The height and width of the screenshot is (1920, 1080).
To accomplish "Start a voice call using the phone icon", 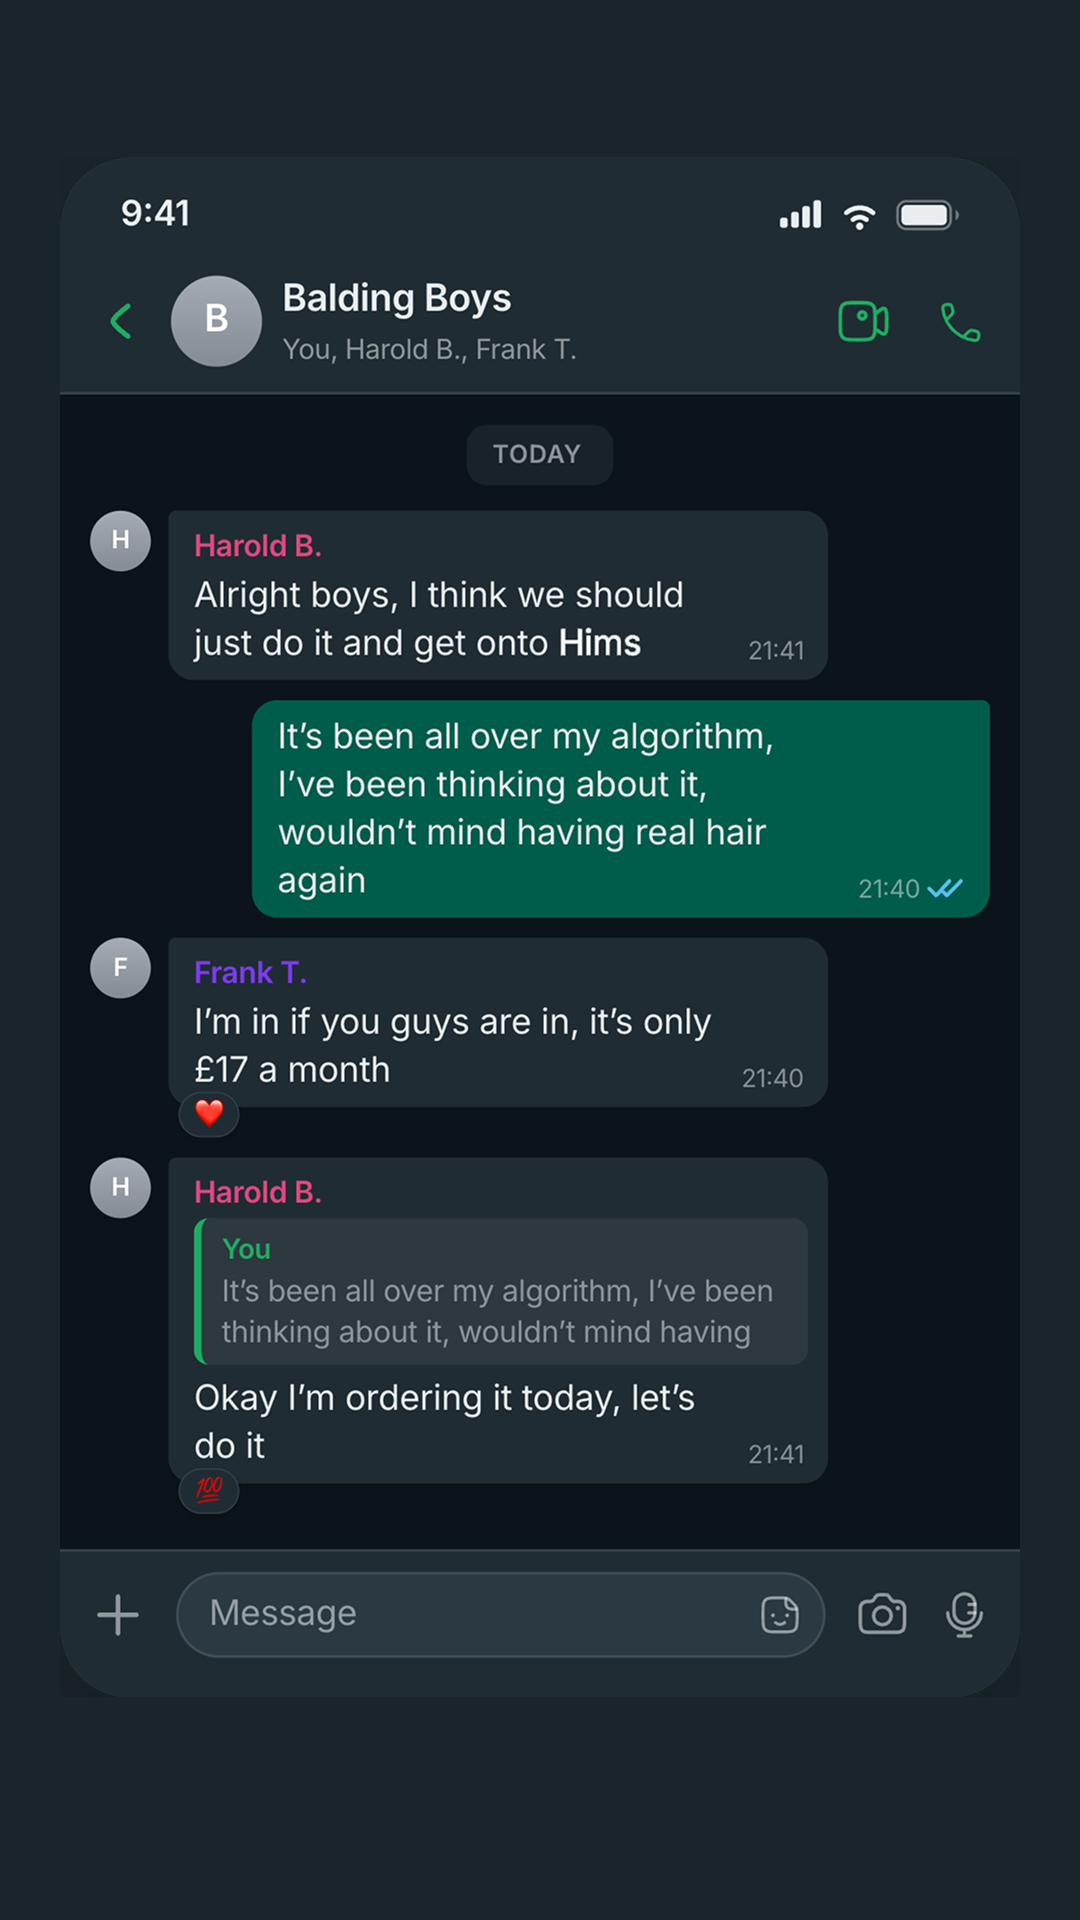I will (960, 322).
